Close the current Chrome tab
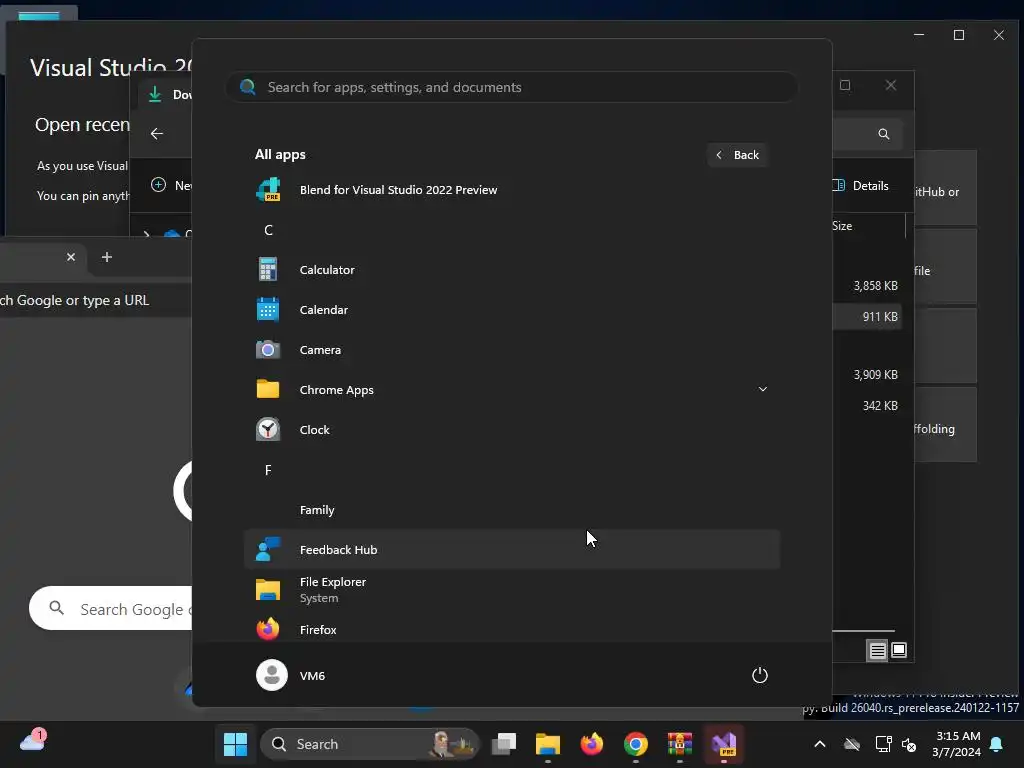The height and width of the screenshot is (768, 1024). pyautogui.click(x=71, y=257)
